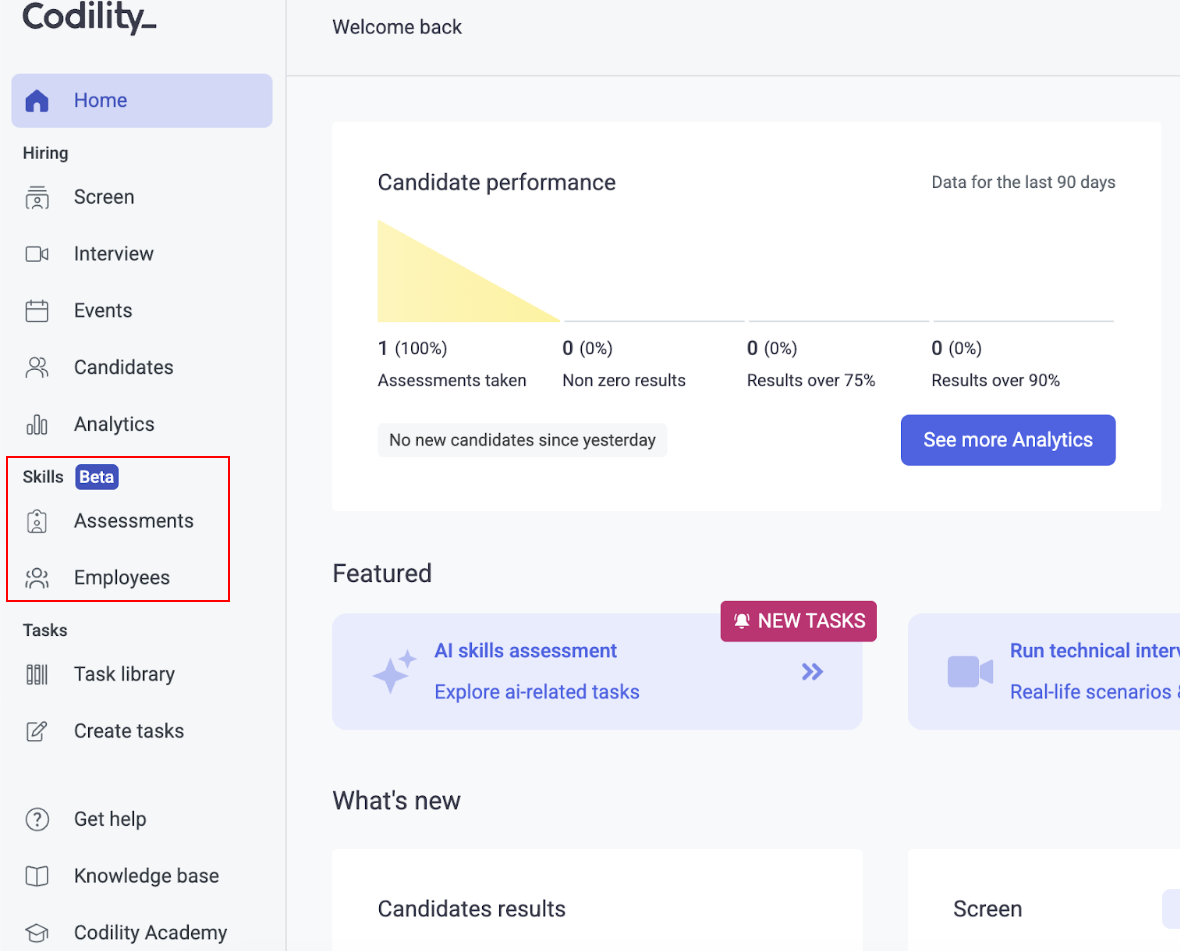Click the Candidates people icon
Screen dimensions: 1180x951
point(37,367)
